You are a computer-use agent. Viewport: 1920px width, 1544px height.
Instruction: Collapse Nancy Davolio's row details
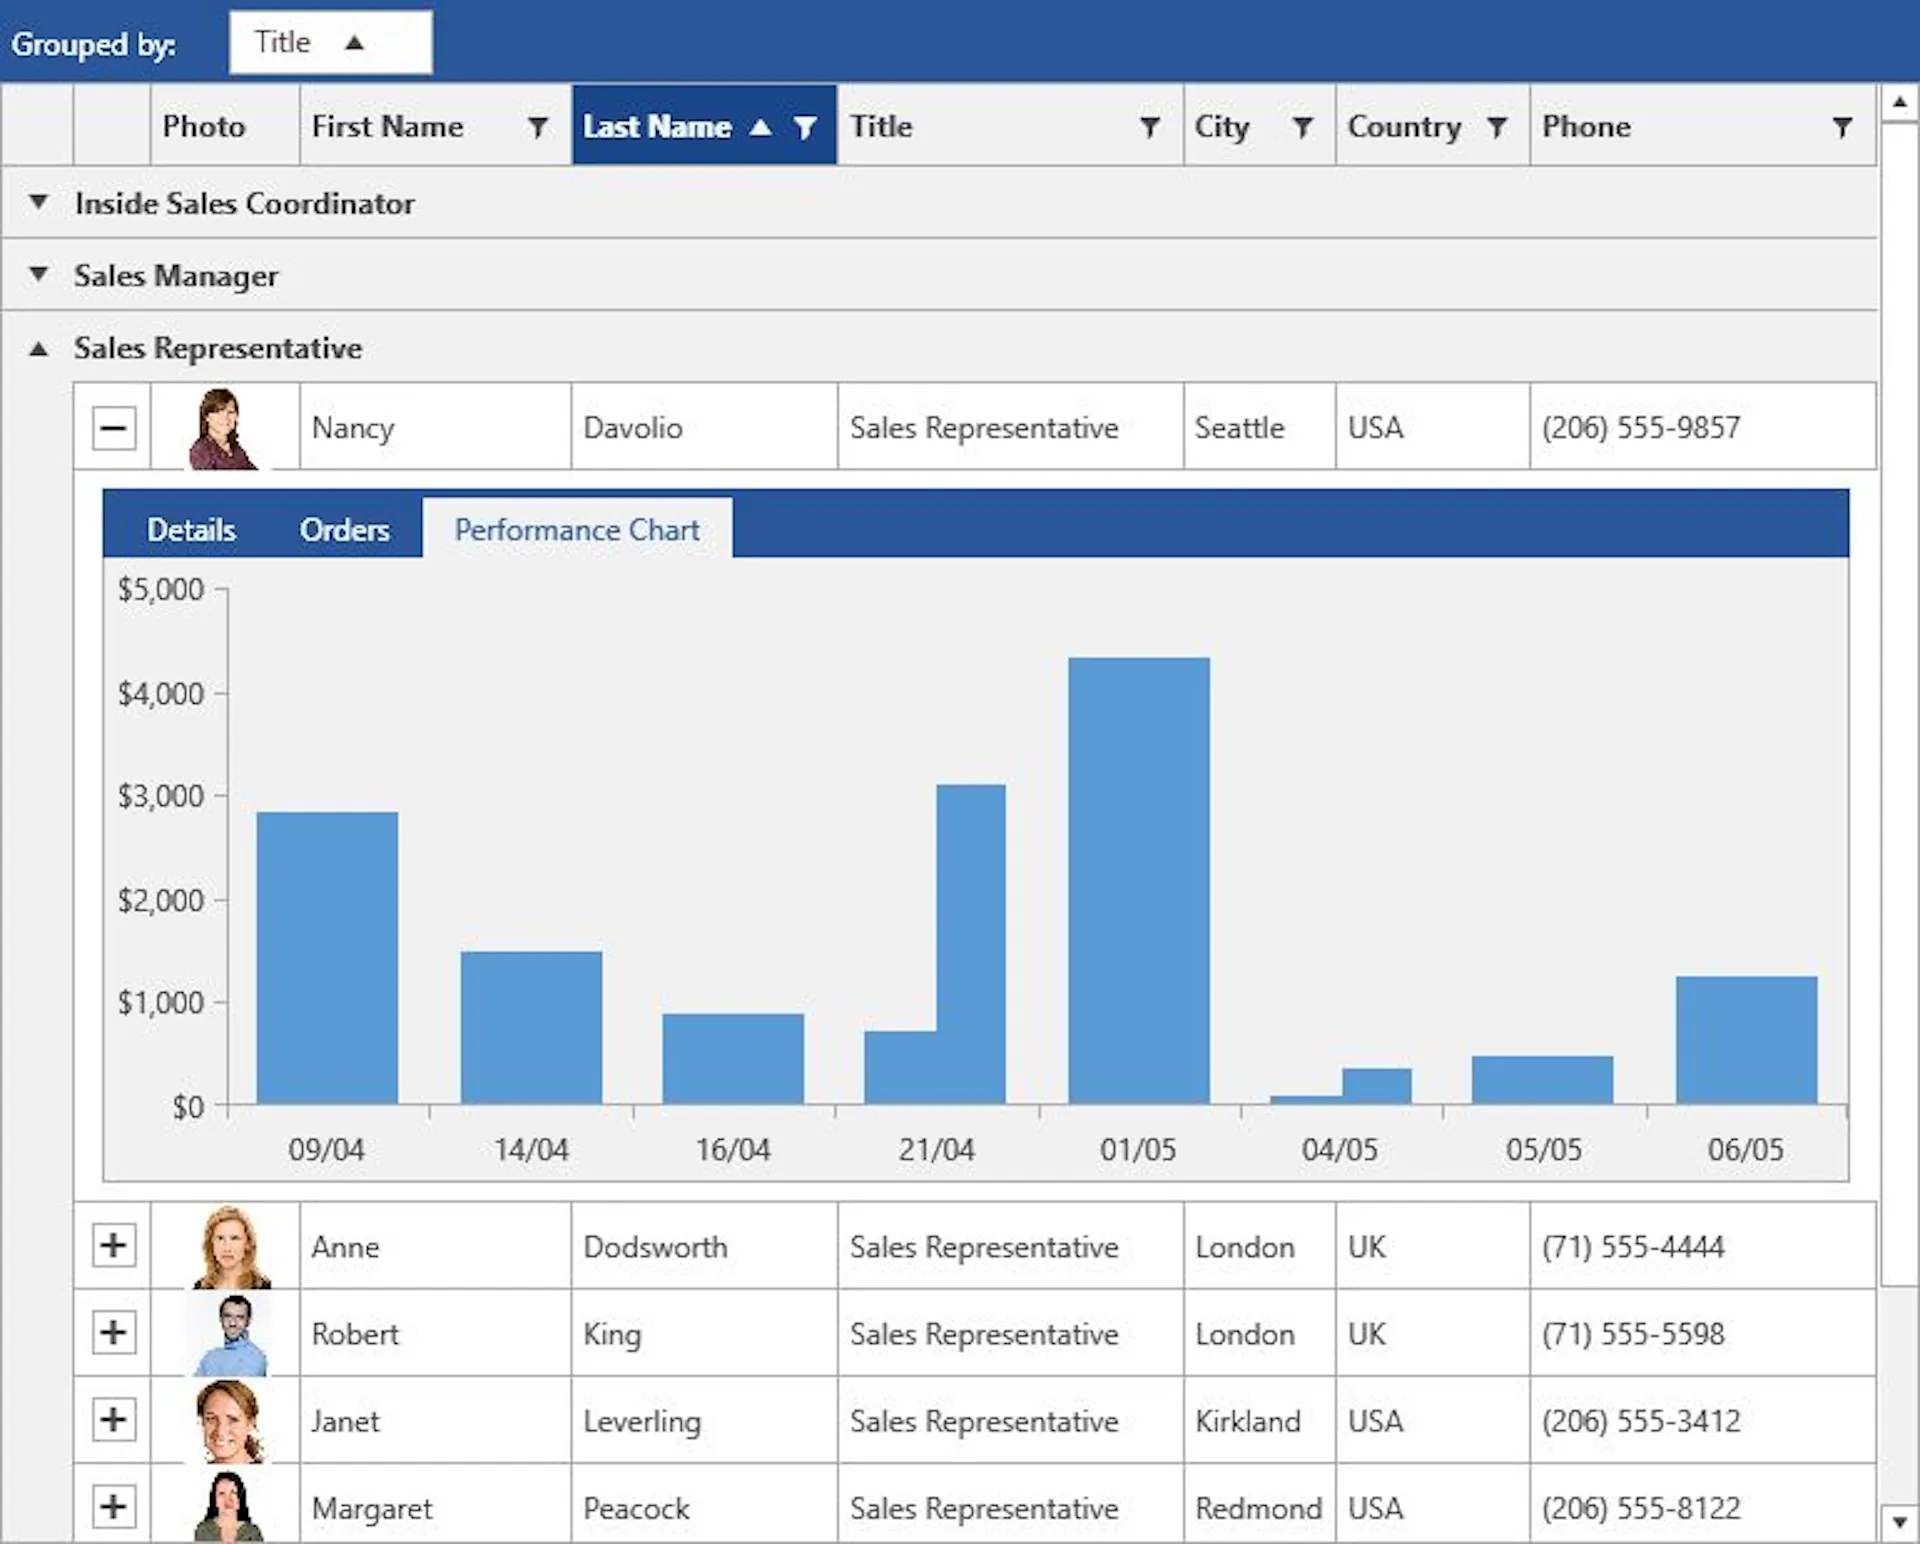tap(114, 428)
